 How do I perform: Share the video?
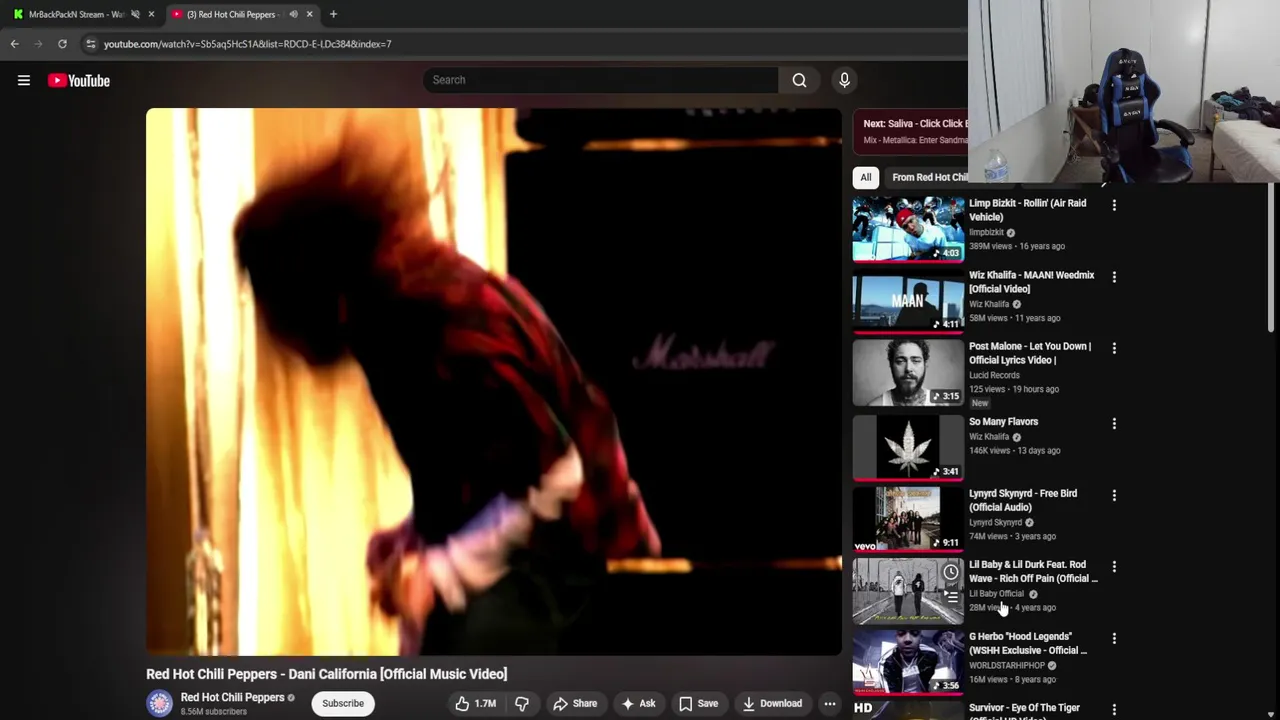point(575,703)
